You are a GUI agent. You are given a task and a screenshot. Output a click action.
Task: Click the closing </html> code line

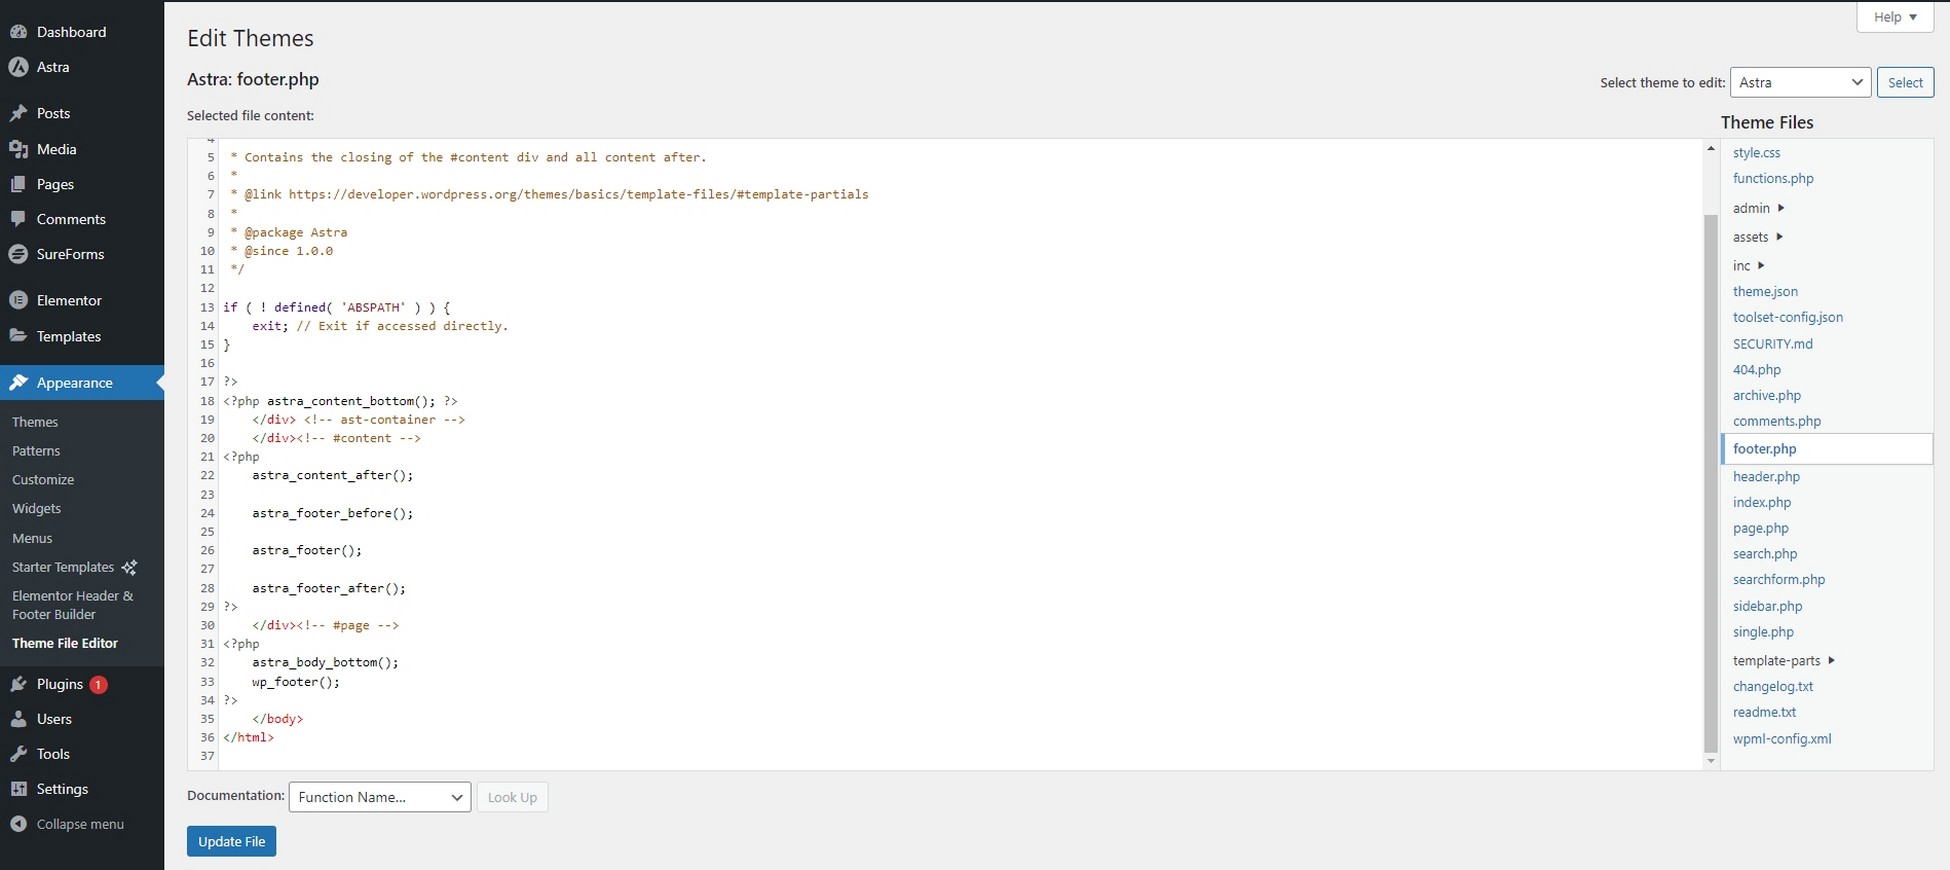(249, 737)
